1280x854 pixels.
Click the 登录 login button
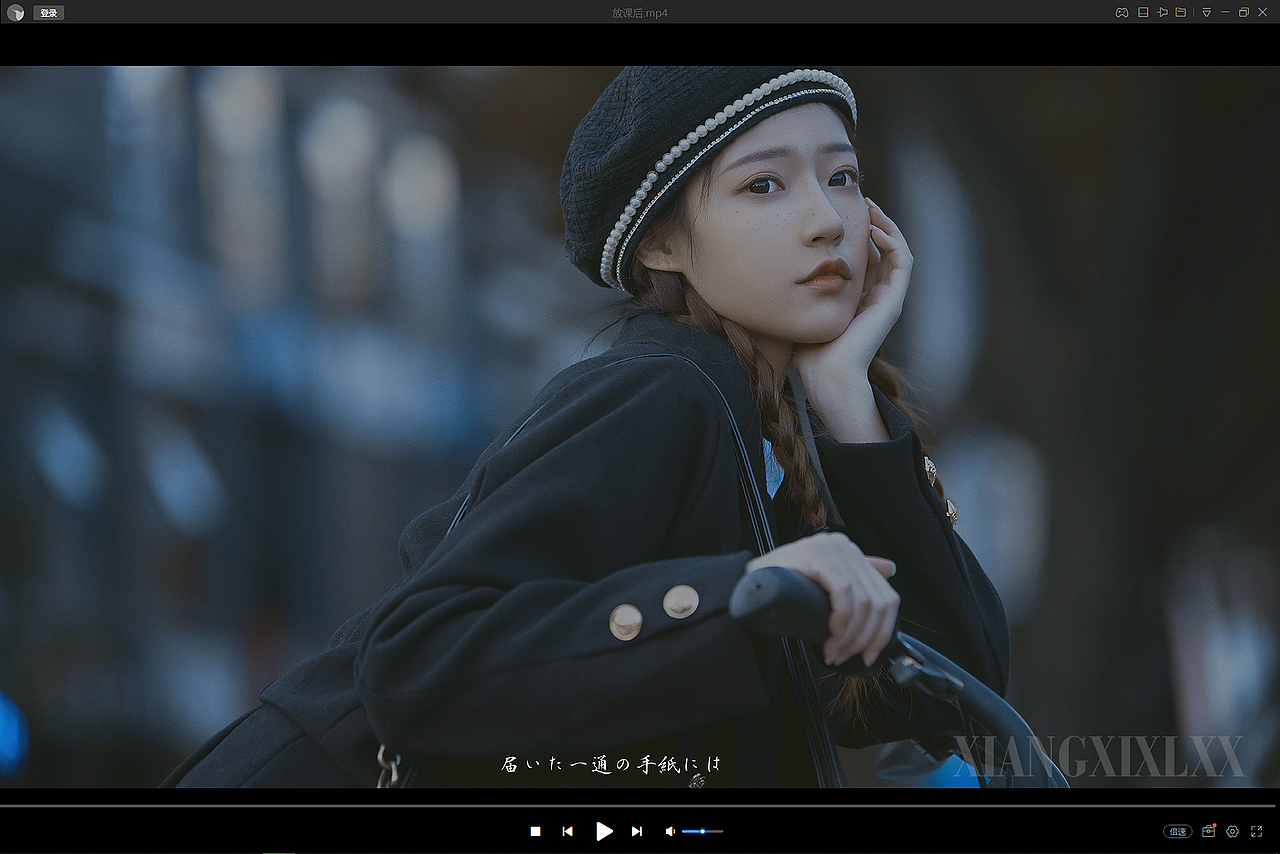click(x=48, y=13)
